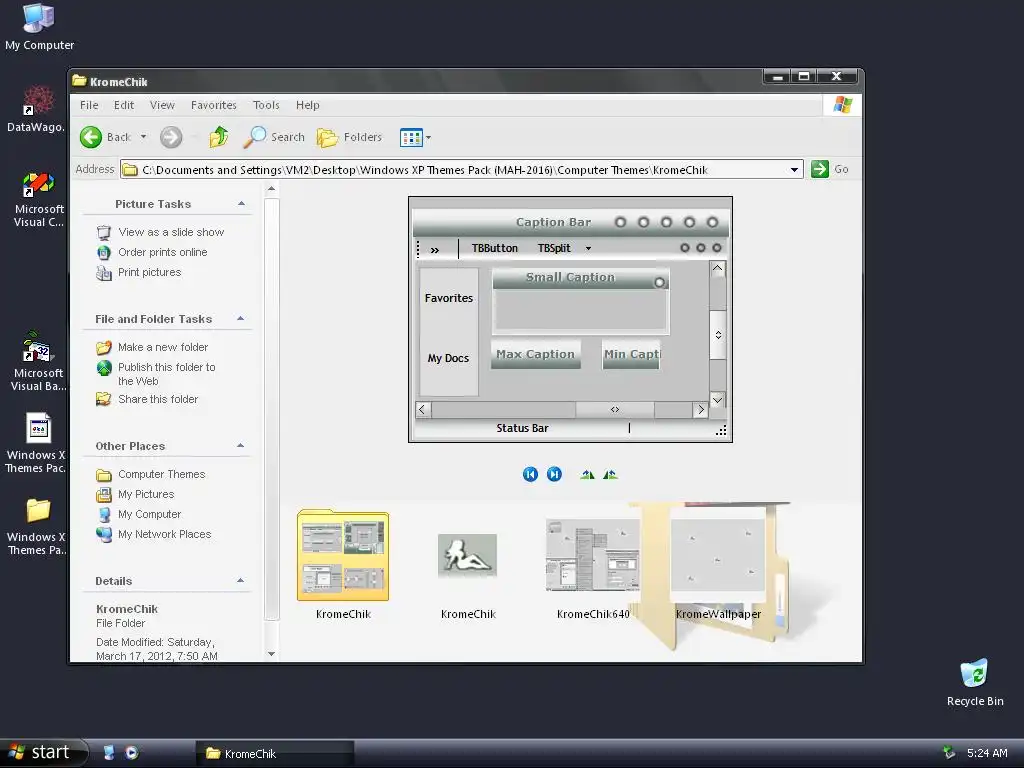Show previous image in filmstrip
Image resolution: width=1024 pixels, height=768 pixels.
(x=530, y=474)
